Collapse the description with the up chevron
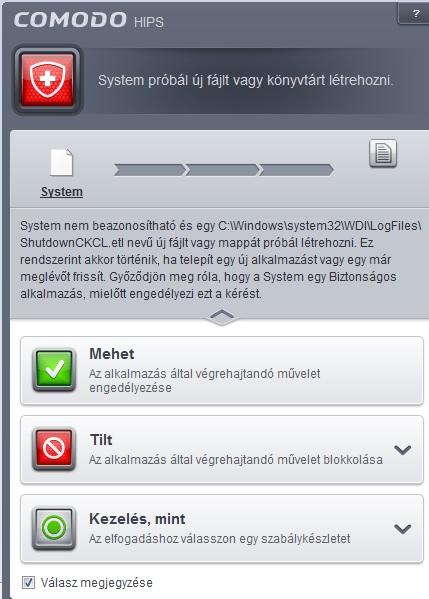Screen dimensions: 429x599 pos(222,316)
